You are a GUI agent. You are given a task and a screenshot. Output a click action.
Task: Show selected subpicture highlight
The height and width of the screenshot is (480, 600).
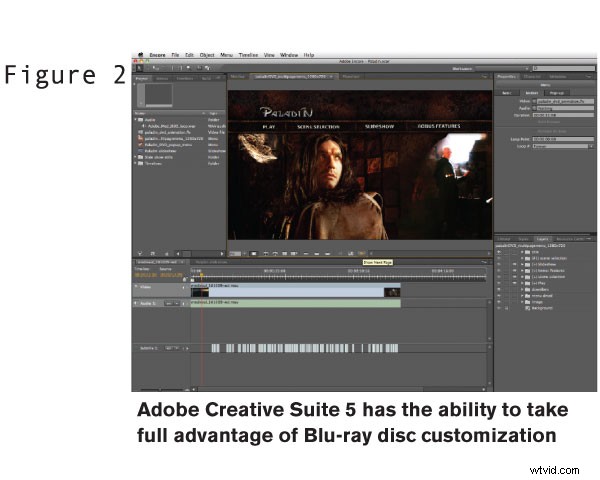click(x=316, y=253)
